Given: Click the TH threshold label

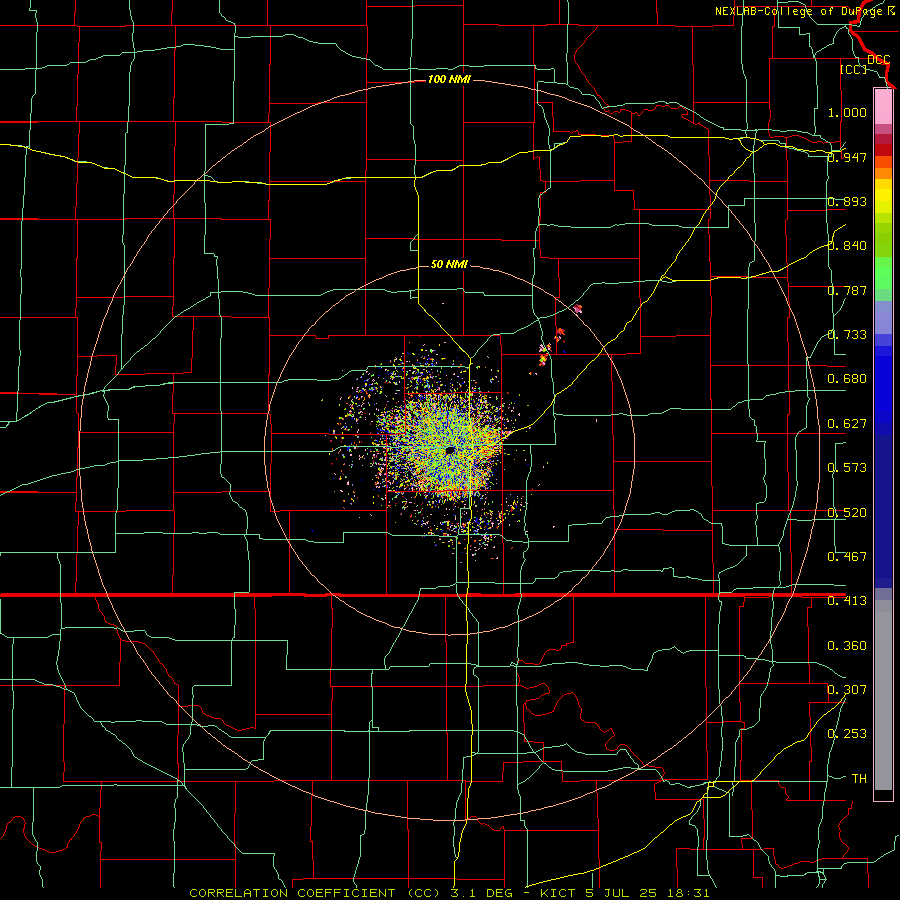Looking at the screenshot, I should click(859, 779).
